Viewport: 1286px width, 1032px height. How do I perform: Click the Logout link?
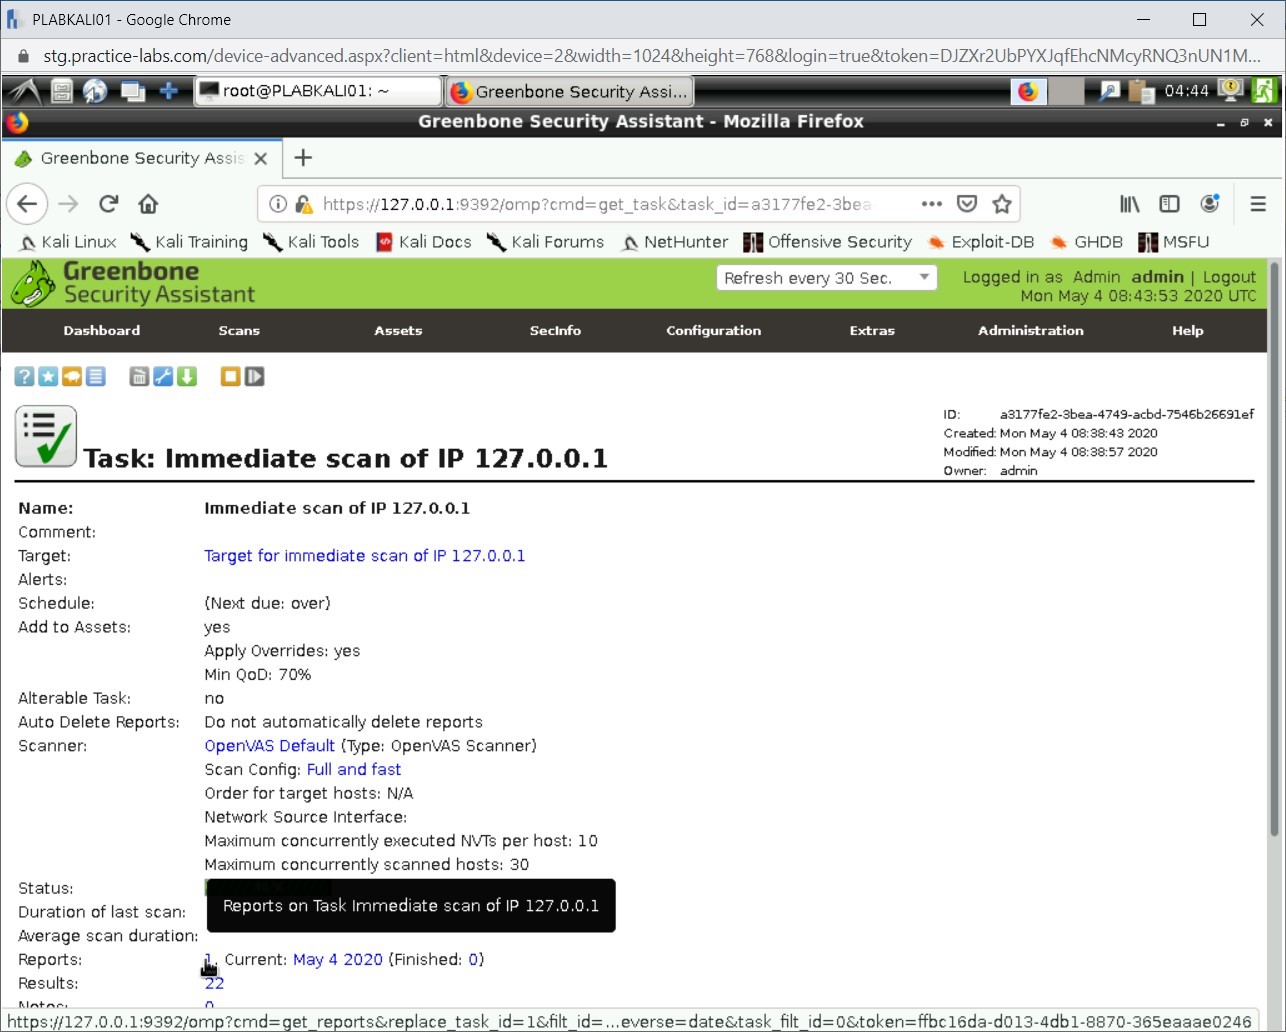pos(1229,277)
